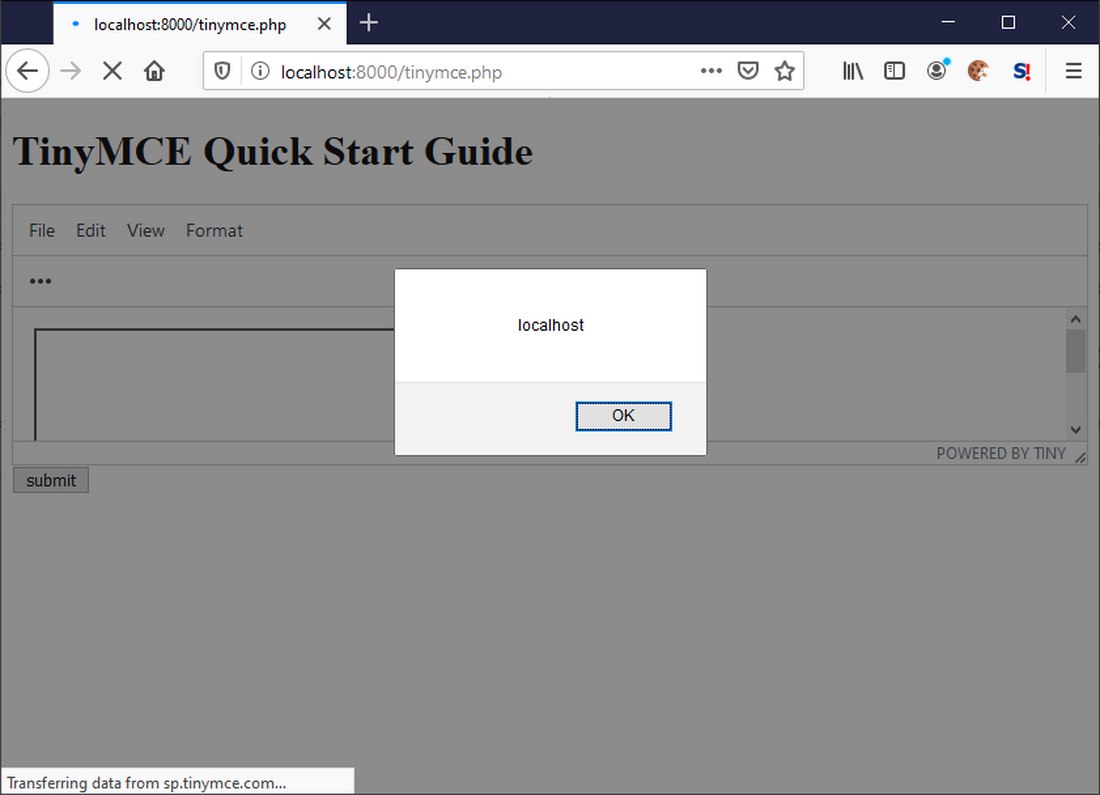The height and width of the screenshot is (795, 1100).
Task: Click the tracking protection shield icon
Action: pos(222,72)
